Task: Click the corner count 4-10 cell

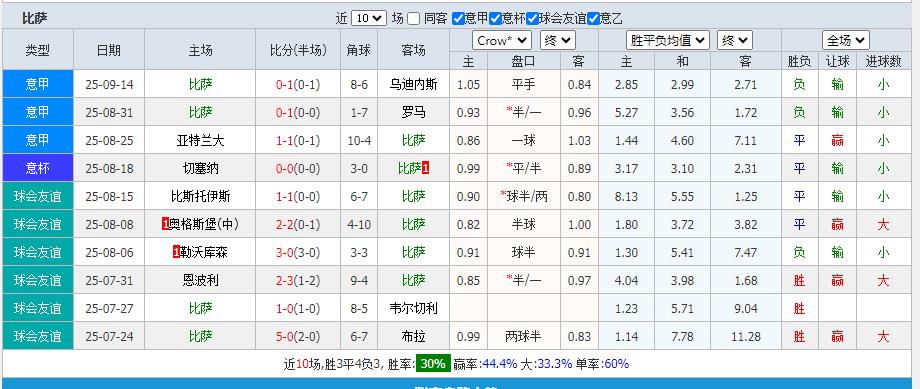Action: pyautogui.click(x=359, y=224)
